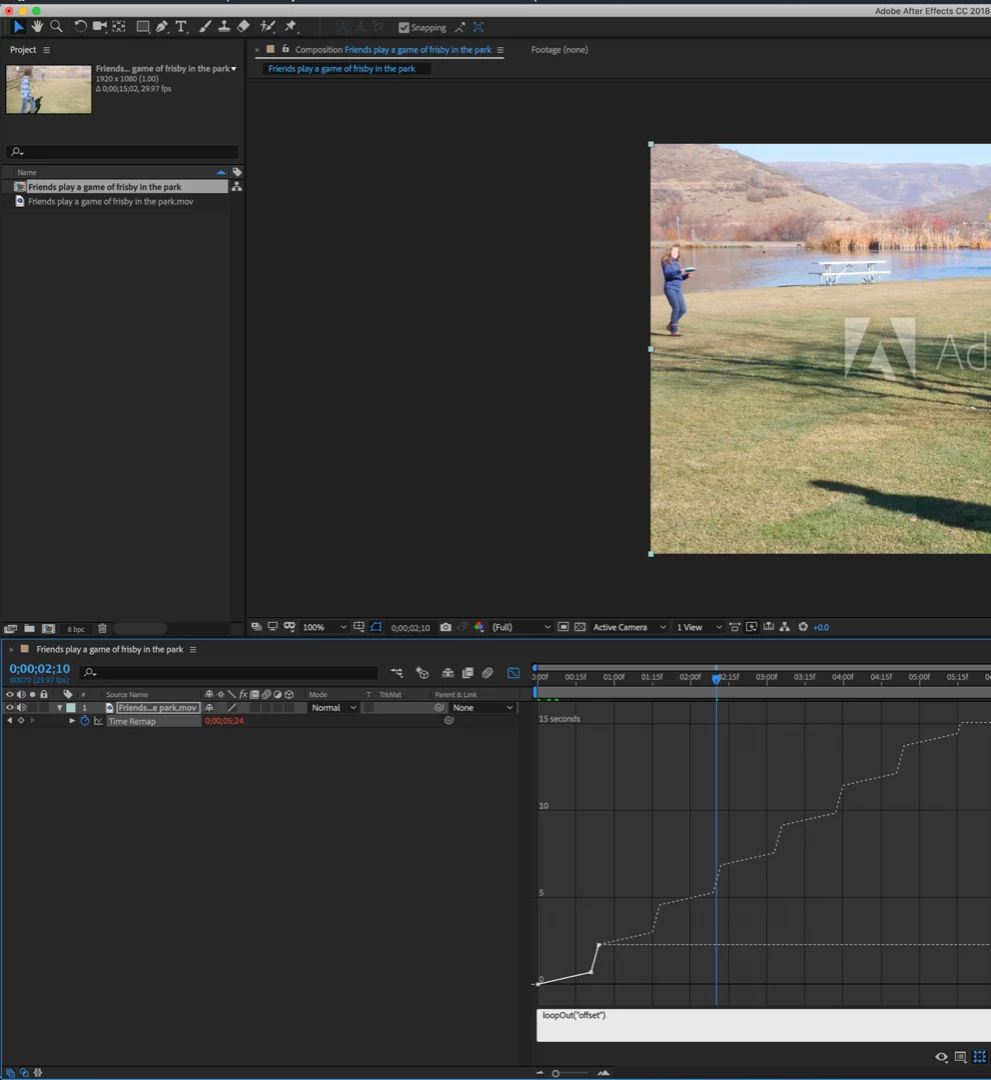Select the Rectangle shape tool
This screenshot has height=1080, width=991.
tap(143, 26)
